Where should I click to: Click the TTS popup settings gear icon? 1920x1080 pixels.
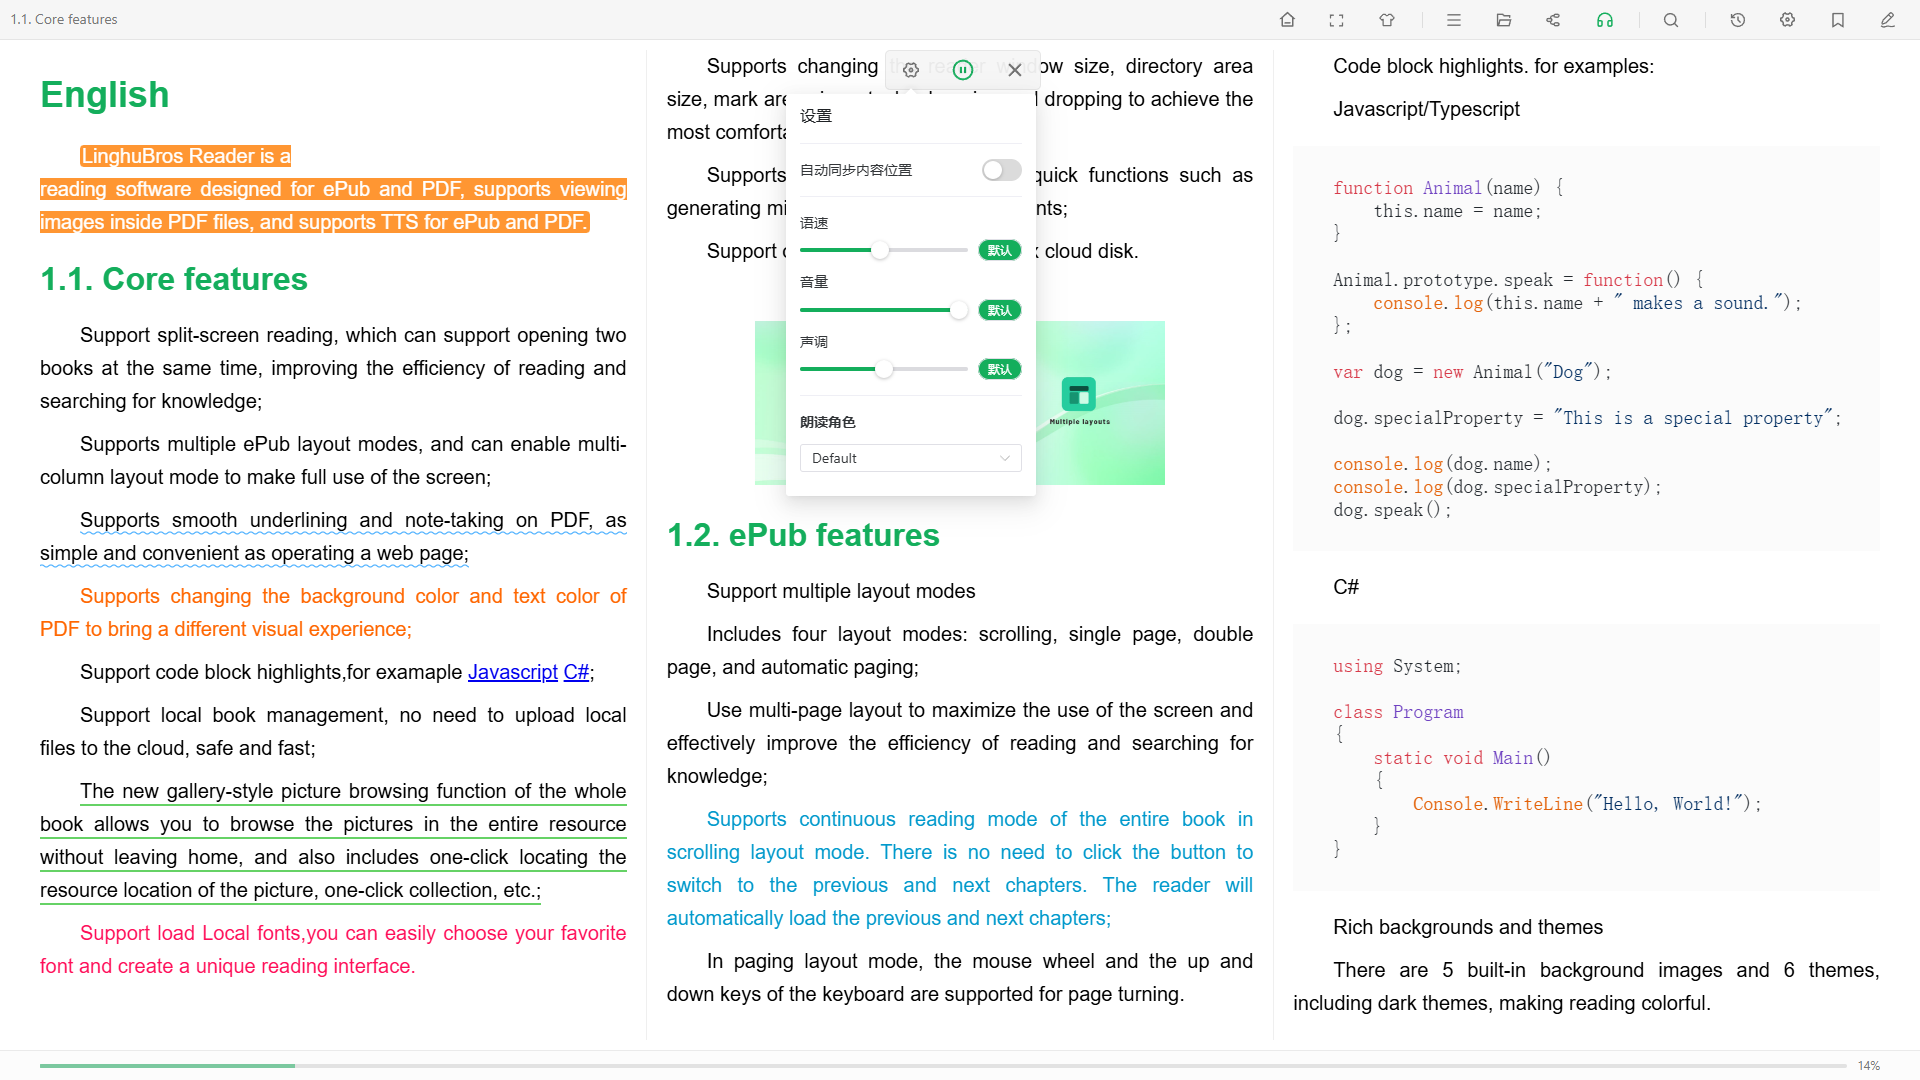point(911,70)
